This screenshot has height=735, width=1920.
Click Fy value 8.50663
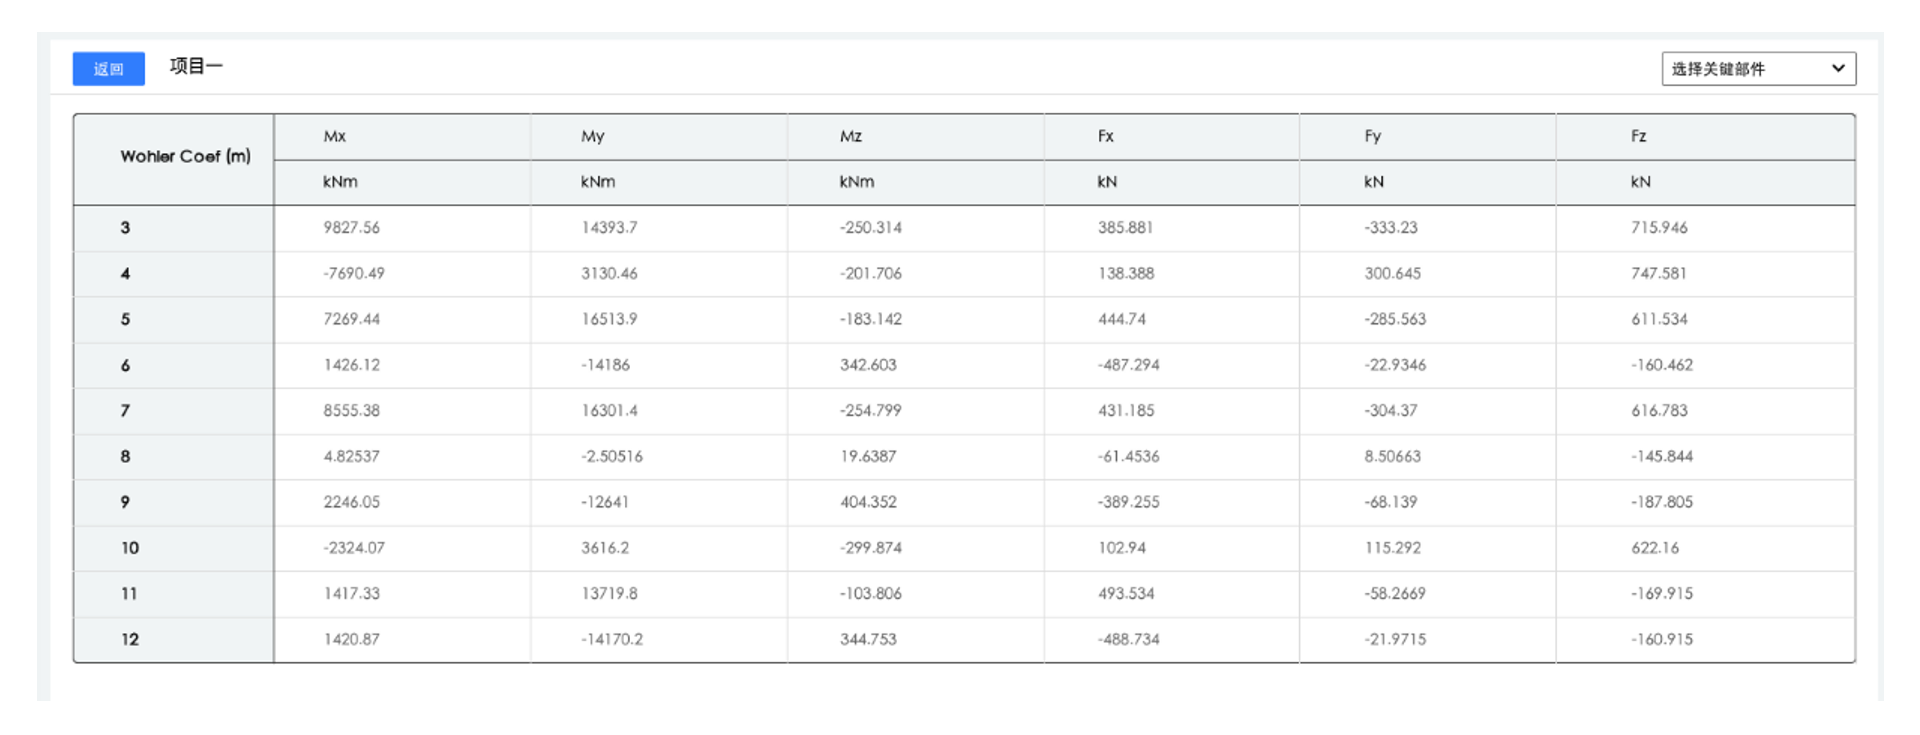1392,456
